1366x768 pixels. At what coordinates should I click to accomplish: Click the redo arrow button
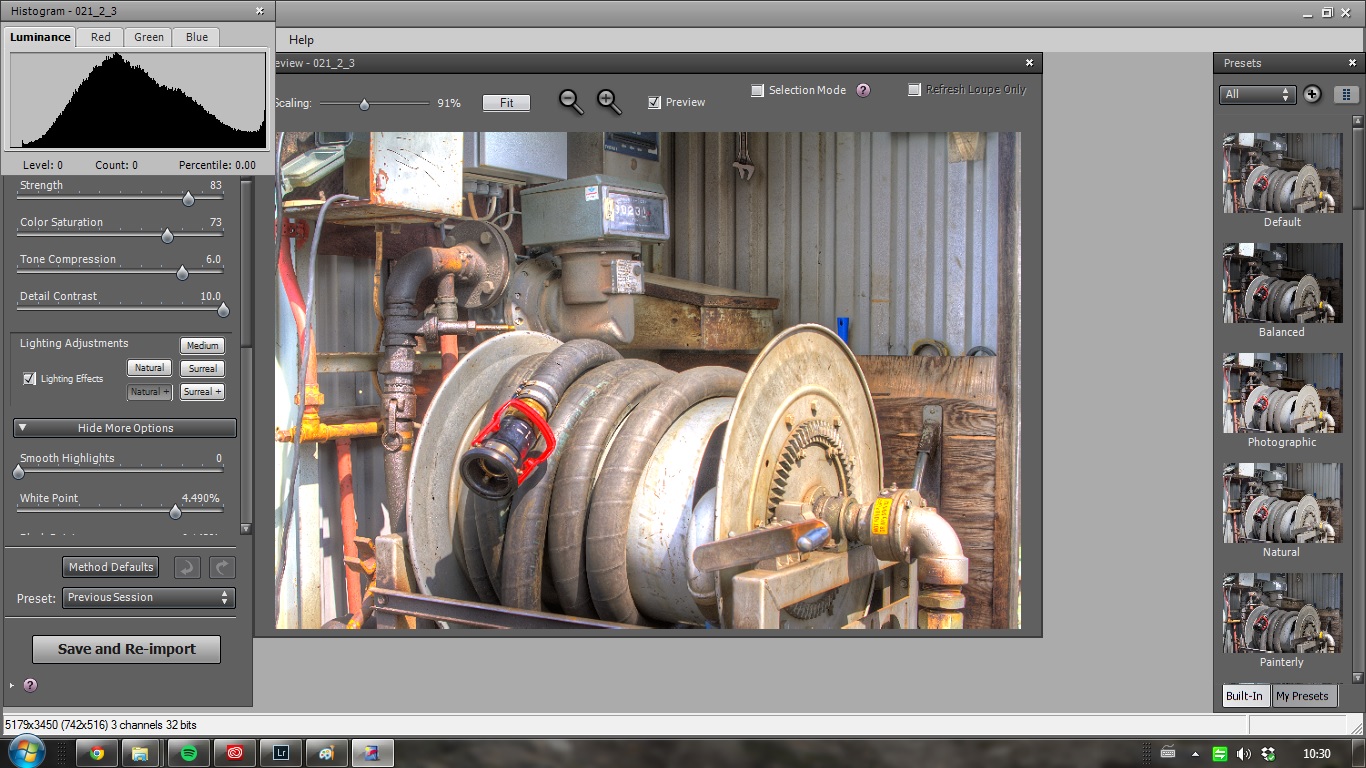(x=222, y=567)
